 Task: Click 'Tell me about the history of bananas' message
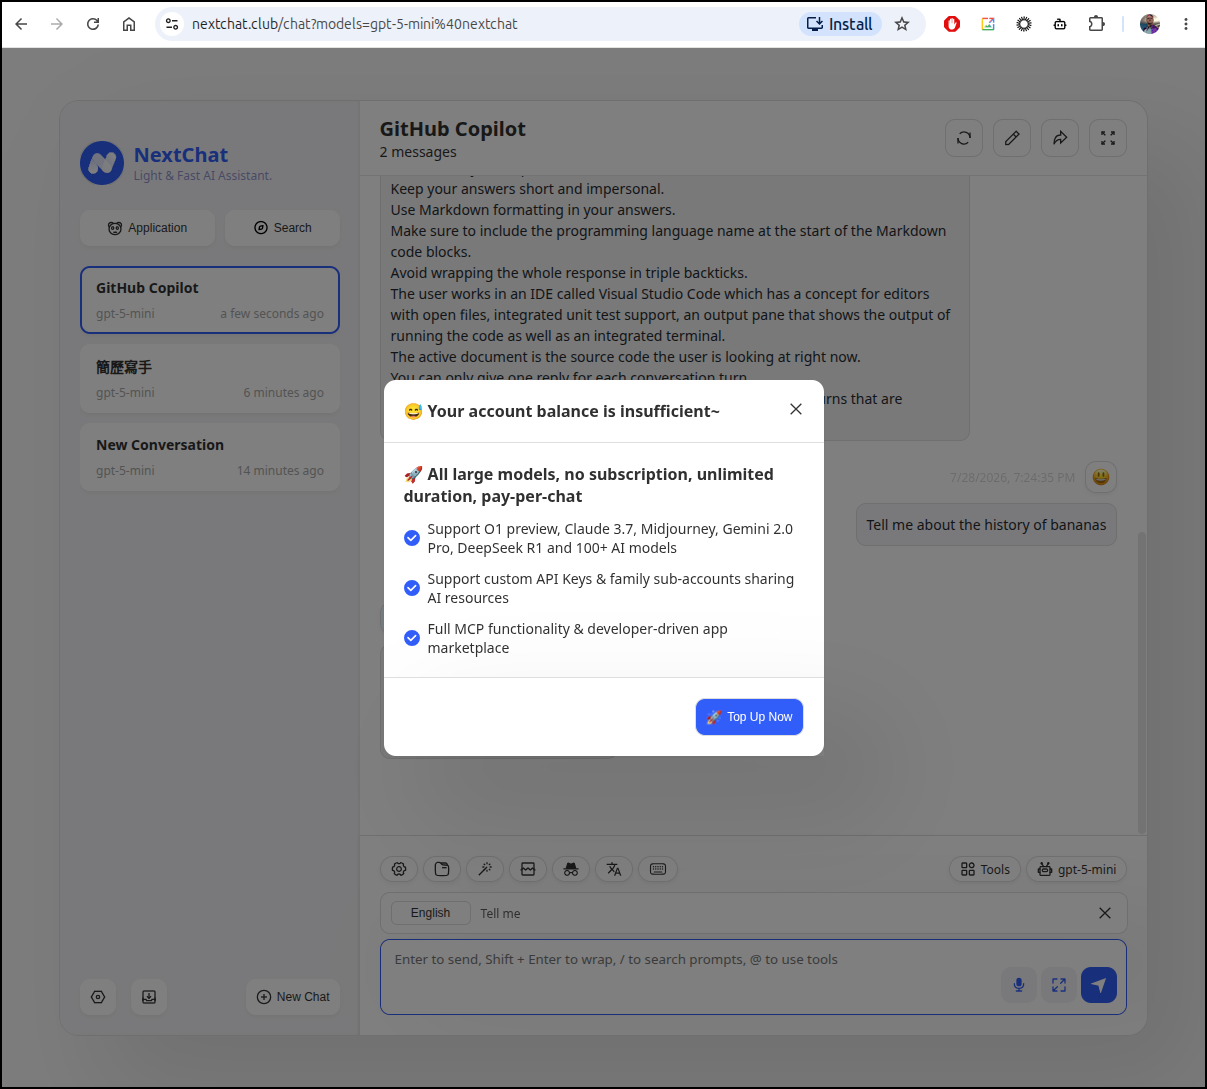(x=986, y=525)
